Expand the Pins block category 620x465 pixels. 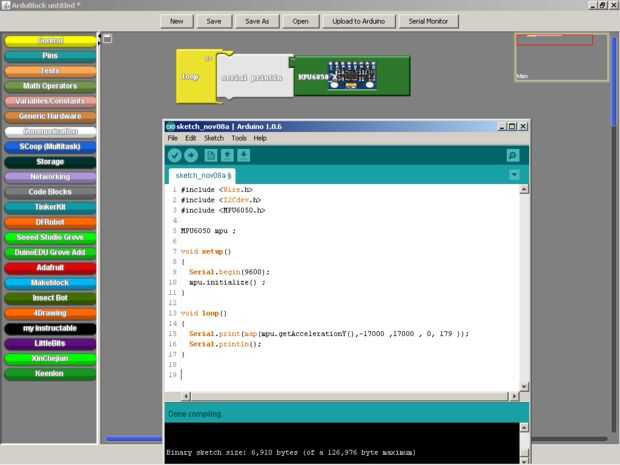[x=50, y=56]
